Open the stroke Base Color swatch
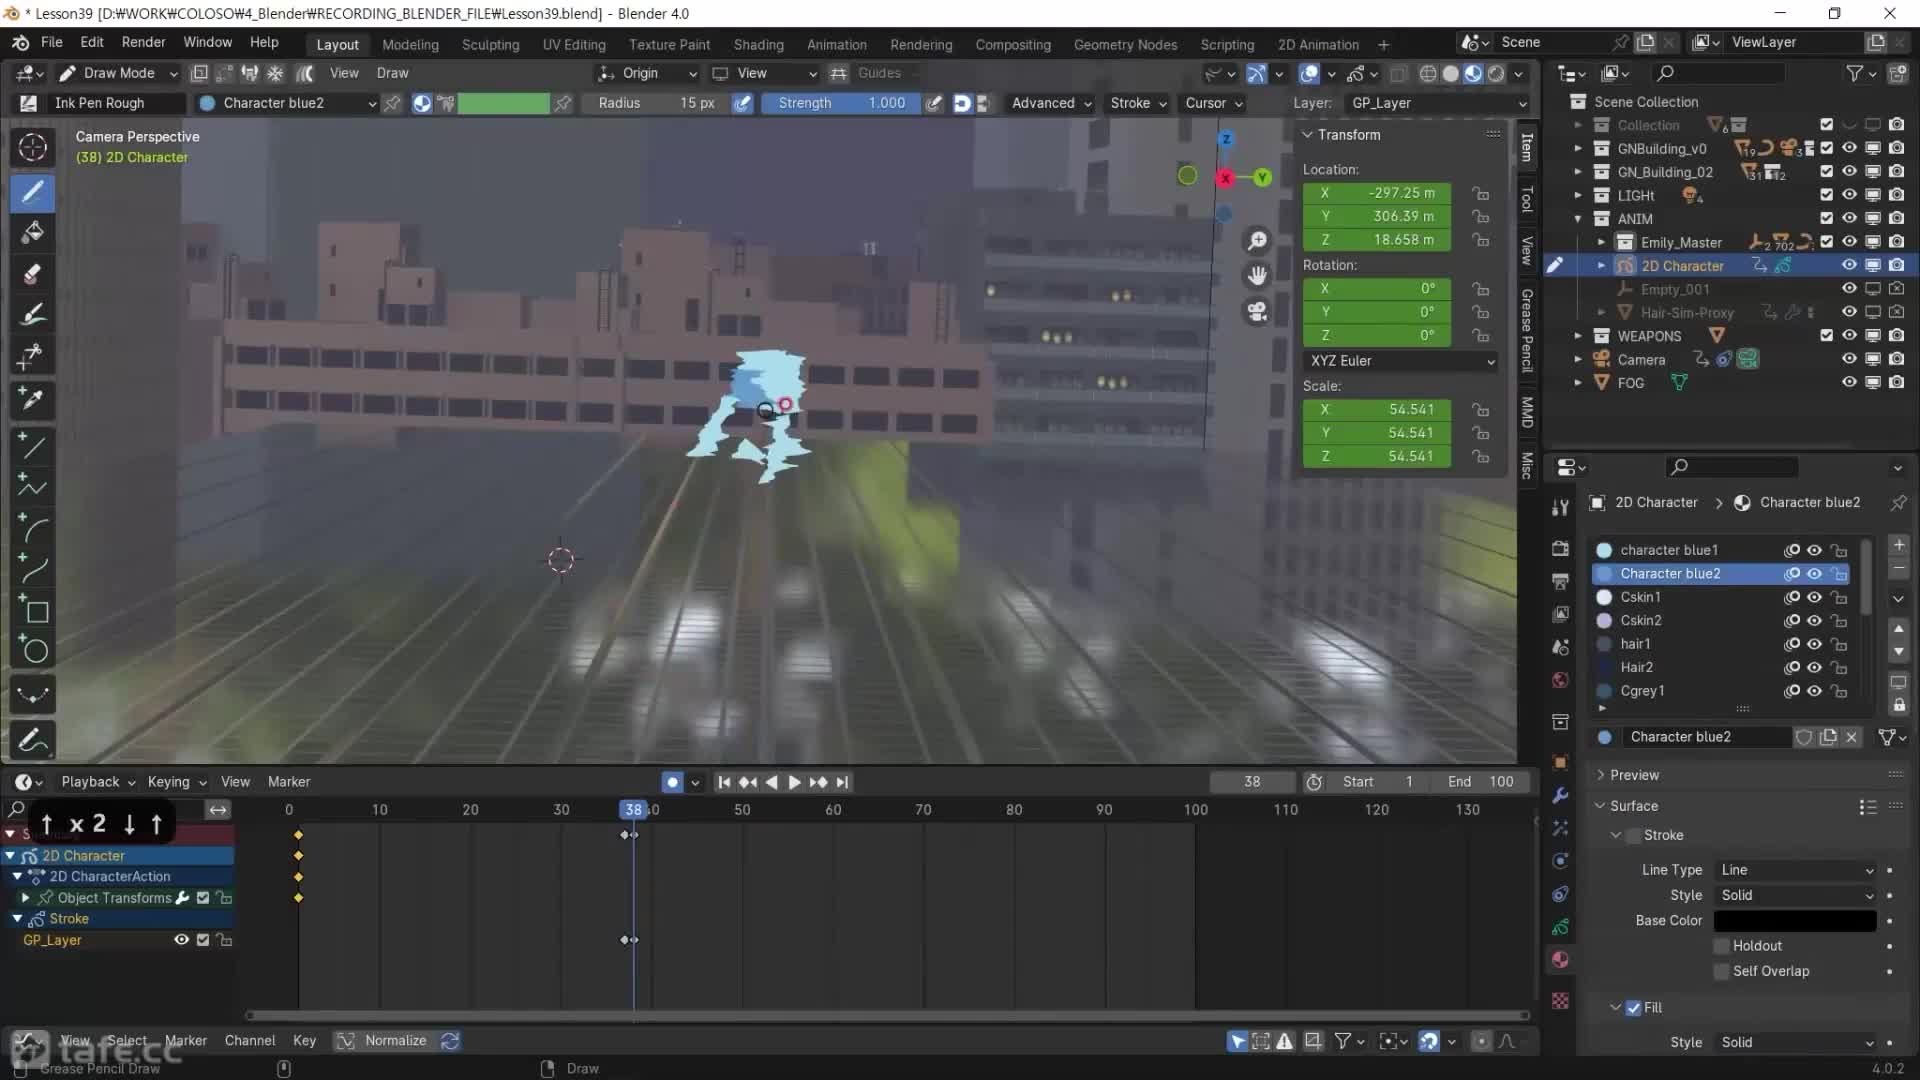This screenshot has width=1920, height=1080. pyautogui.click(x=1794, y=921)
